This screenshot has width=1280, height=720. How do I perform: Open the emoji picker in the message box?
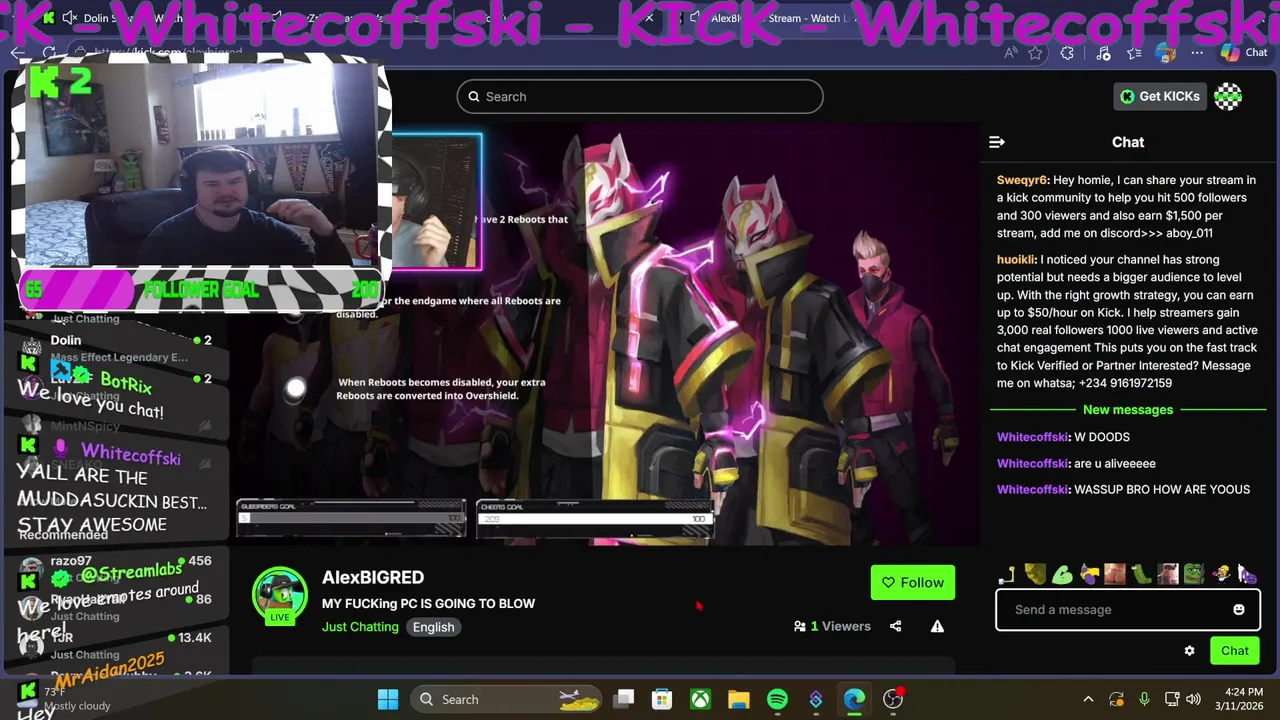click(1239, 610)
